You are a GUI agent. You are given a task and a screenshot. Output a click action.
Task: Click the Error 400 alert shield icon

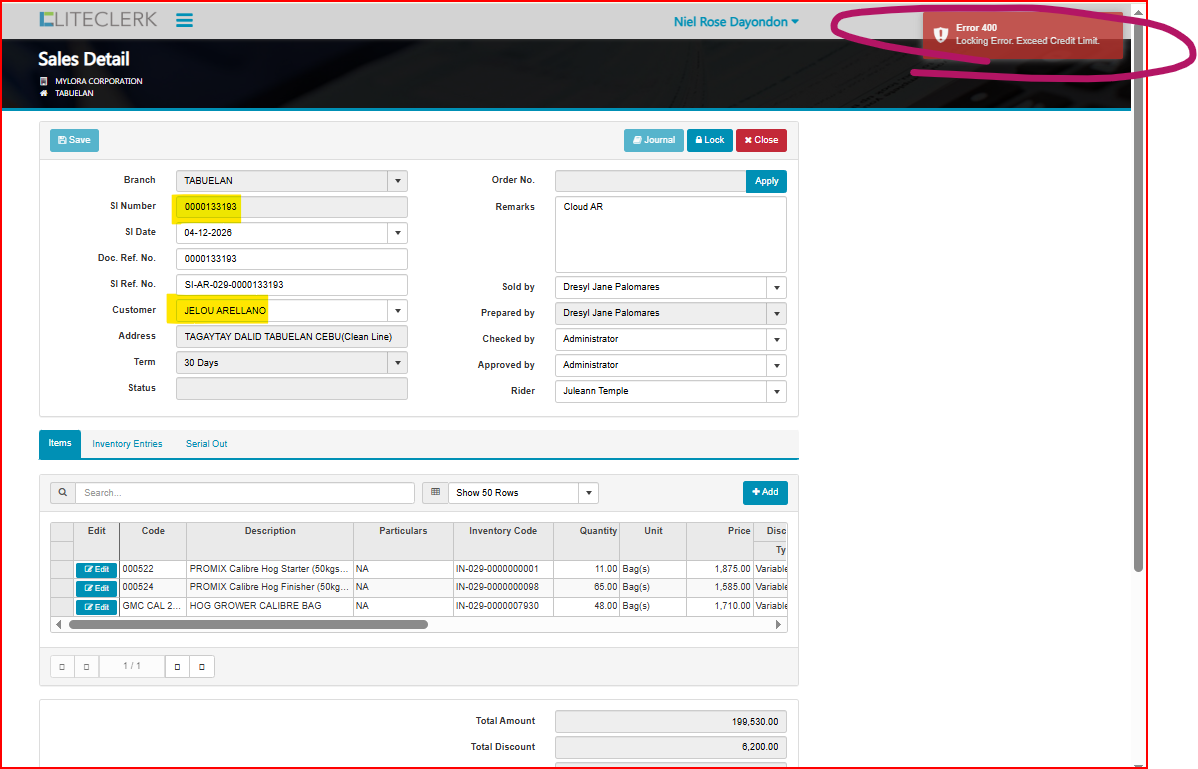click(940, 35)
